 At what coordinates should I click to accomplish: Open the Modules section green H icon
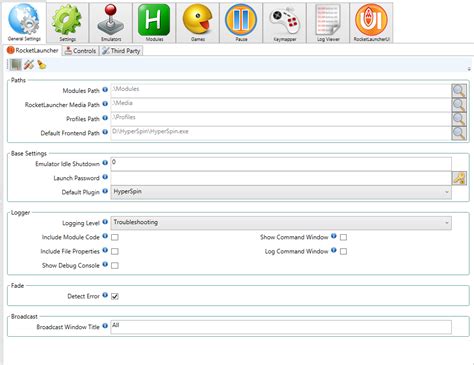click(154, 23)
